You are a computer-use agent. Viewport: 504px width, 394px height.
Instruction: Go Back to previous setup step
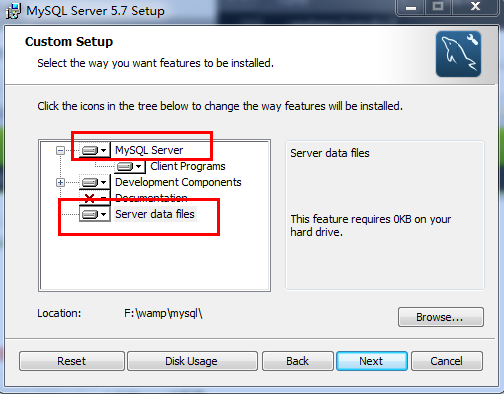(298, 361)
